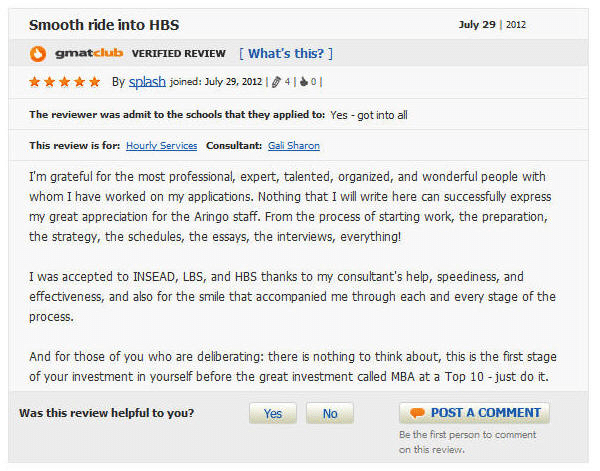The width and height of the screenshot is (600, 471).
Task: Click the POST A COMMENT button
Action: [474, 413]
